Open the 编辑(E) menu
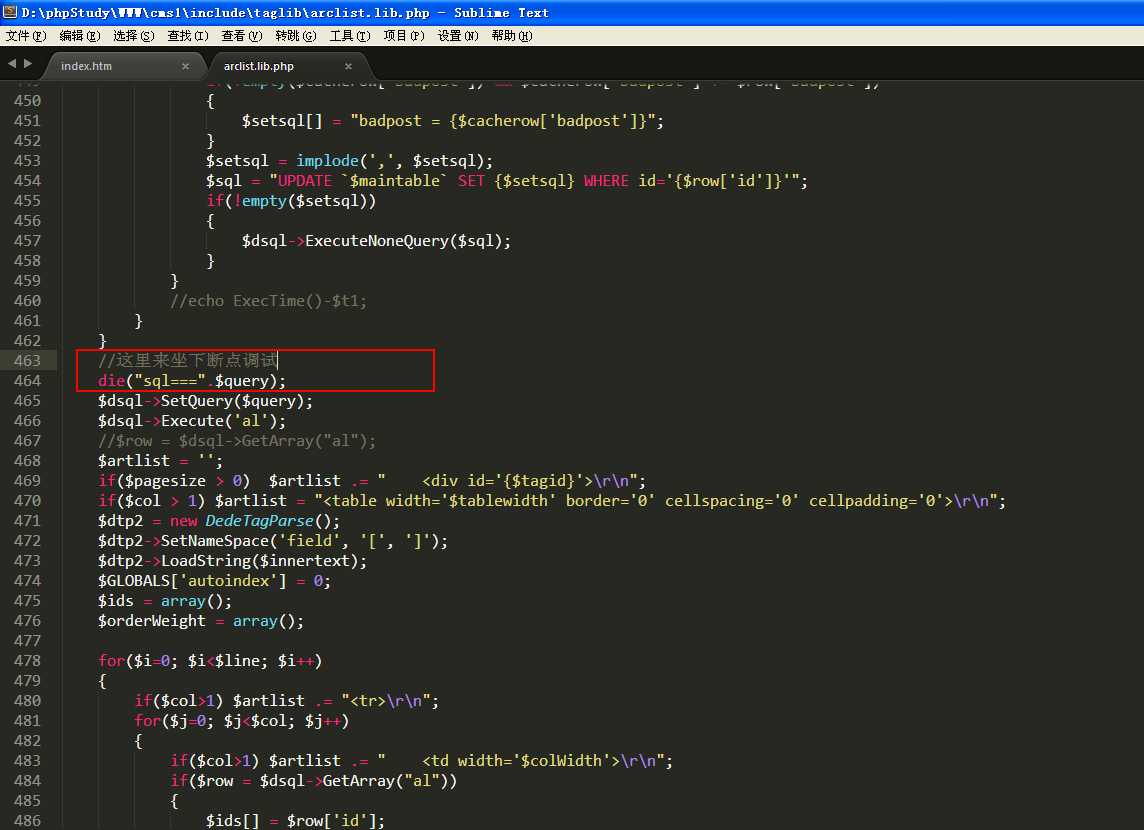The width and height of the screenshot is (1144, 830). coord(80,36)
